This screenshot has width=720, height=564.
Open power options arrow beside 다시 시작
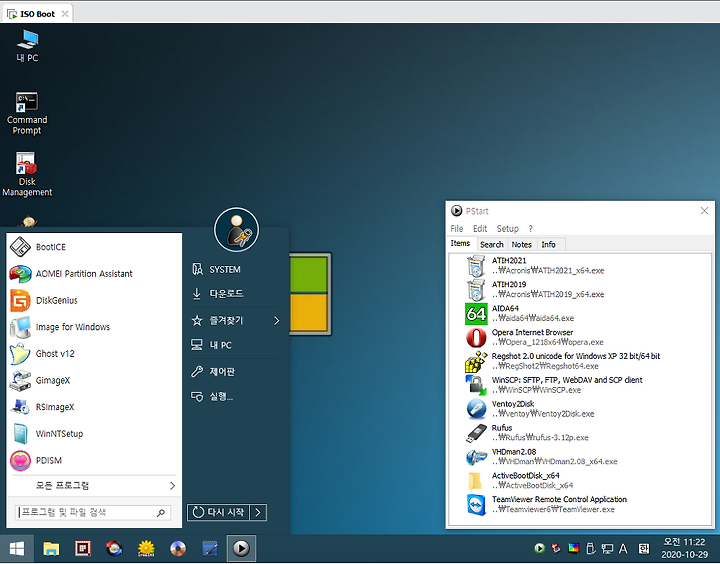[258, 513]
